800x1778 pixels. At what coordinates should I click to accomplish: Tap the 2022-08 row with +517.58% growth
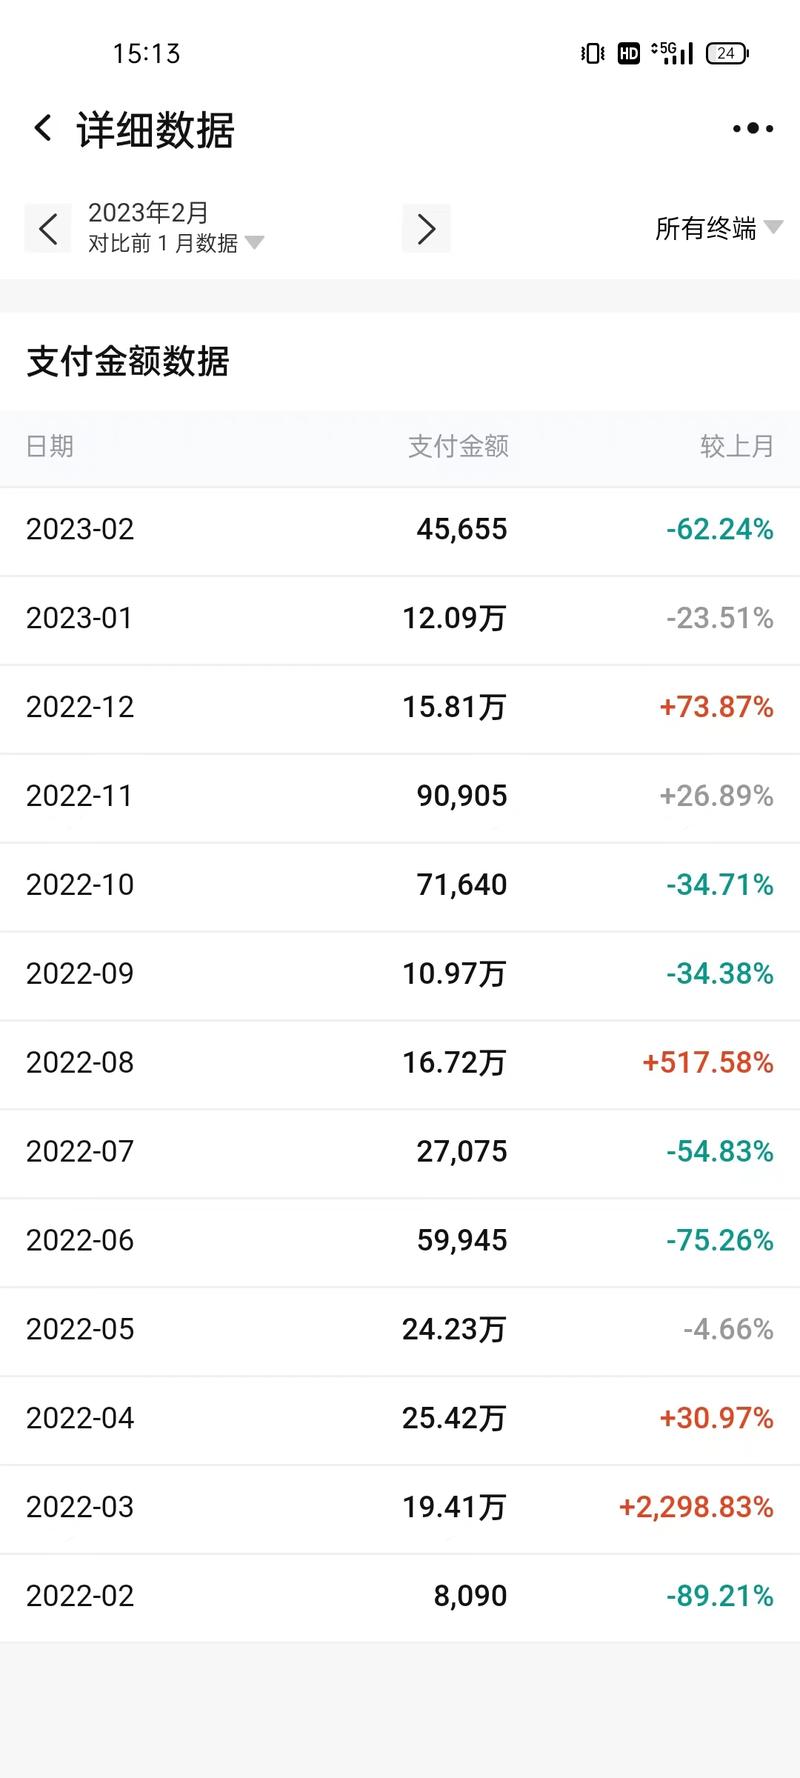(400, 1062)
